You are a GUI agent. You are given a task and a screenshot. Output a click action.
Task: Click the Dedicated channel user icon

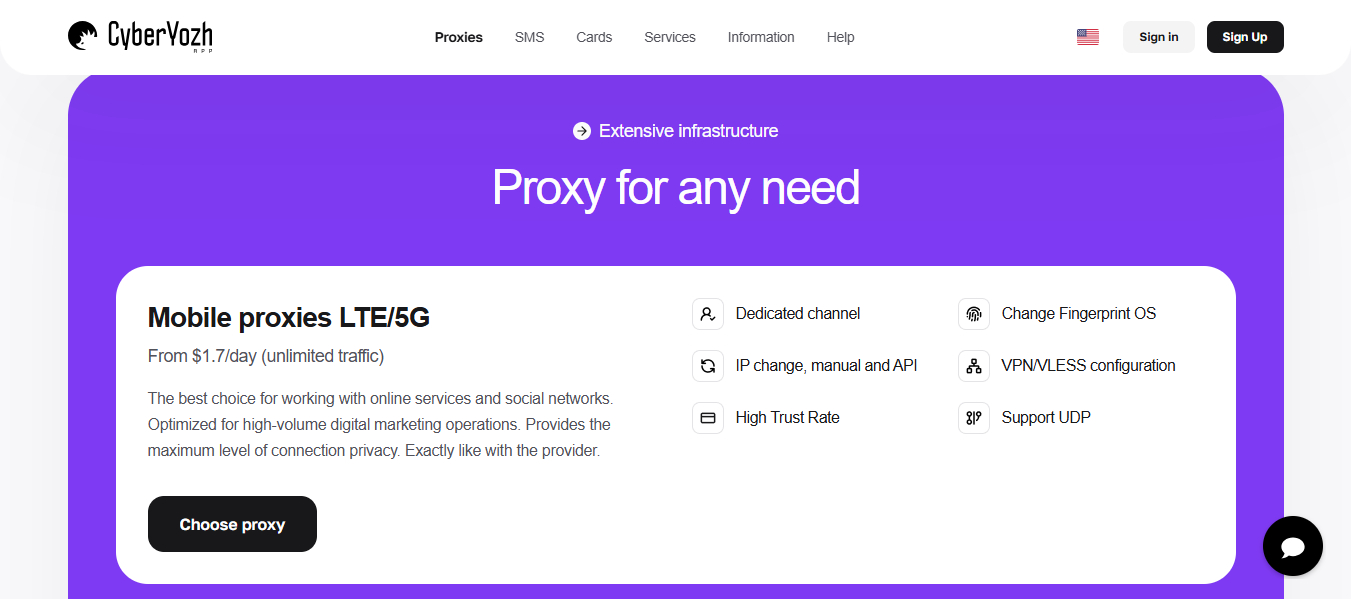[708, 314]
